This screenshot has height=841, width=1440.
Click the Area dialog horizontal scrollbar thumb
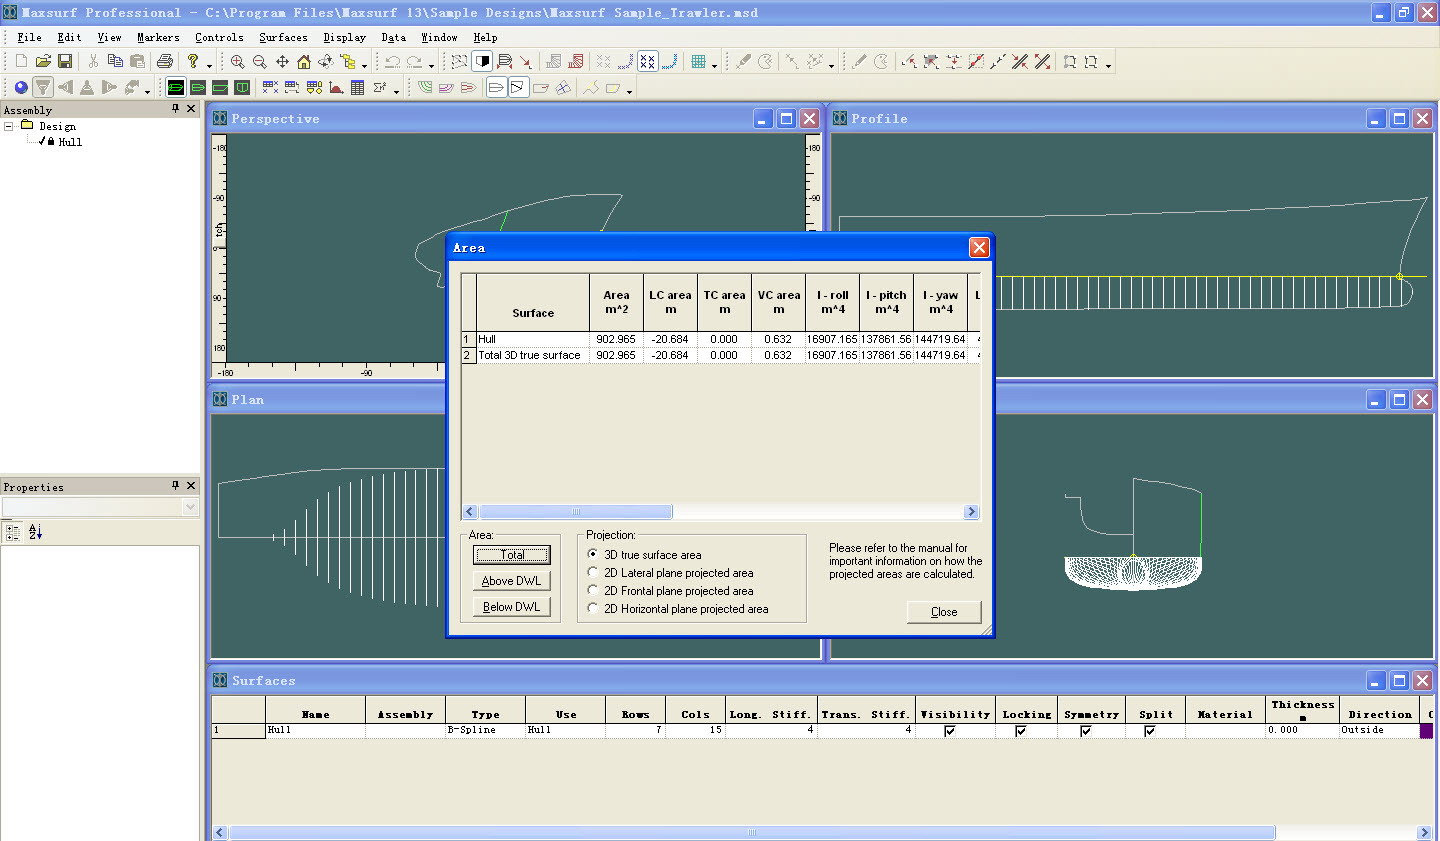coord(576,511)
